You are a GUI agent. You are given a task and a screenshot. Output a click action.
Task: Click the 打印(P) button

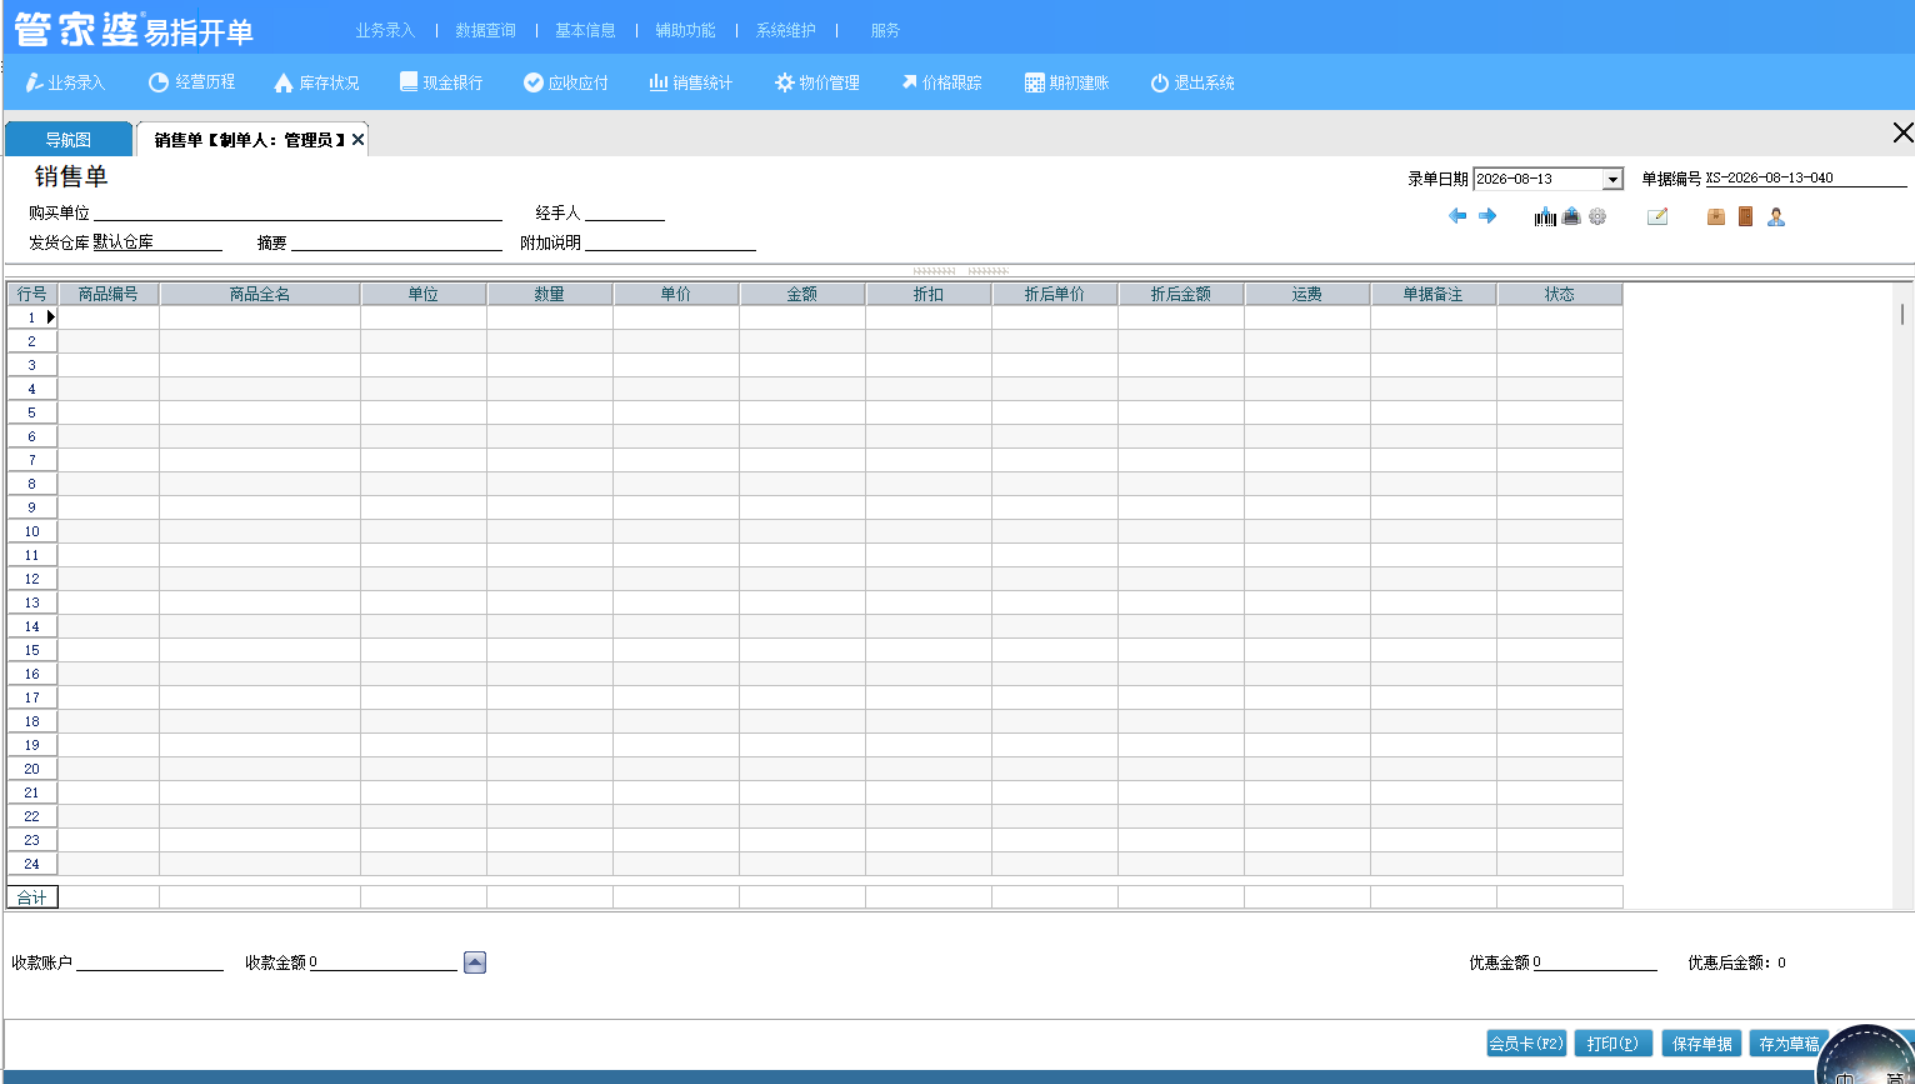(x=1613, y=1043)
